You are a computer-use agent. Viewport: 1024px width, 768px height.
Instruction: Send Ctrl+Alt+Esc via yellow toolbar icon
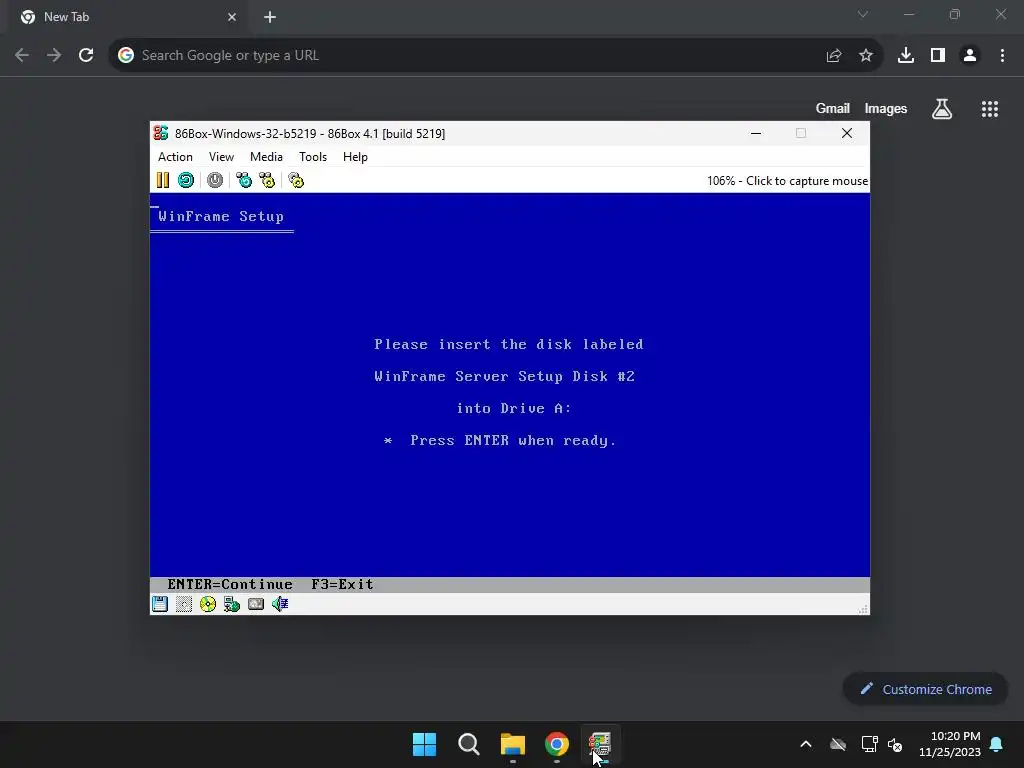[x=267, y=180]
